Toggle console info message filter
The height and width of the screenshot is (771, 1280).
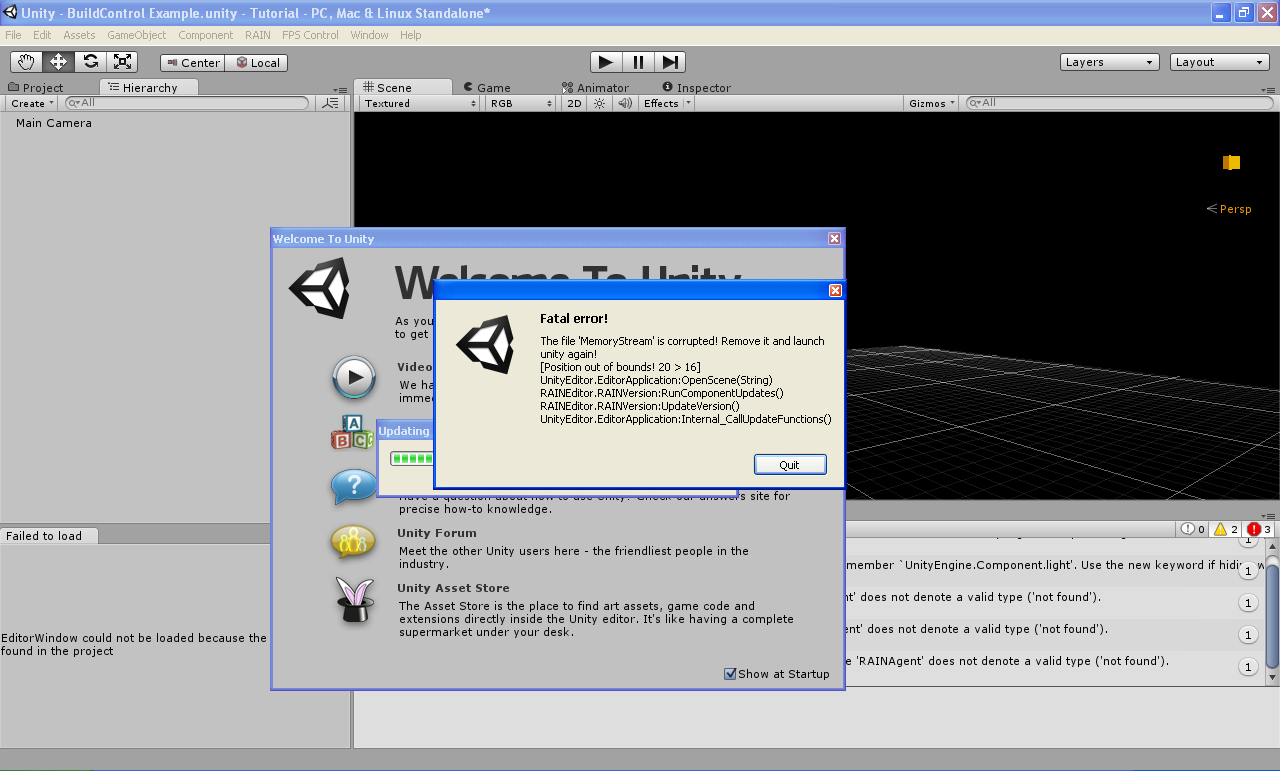point(1192,529)
